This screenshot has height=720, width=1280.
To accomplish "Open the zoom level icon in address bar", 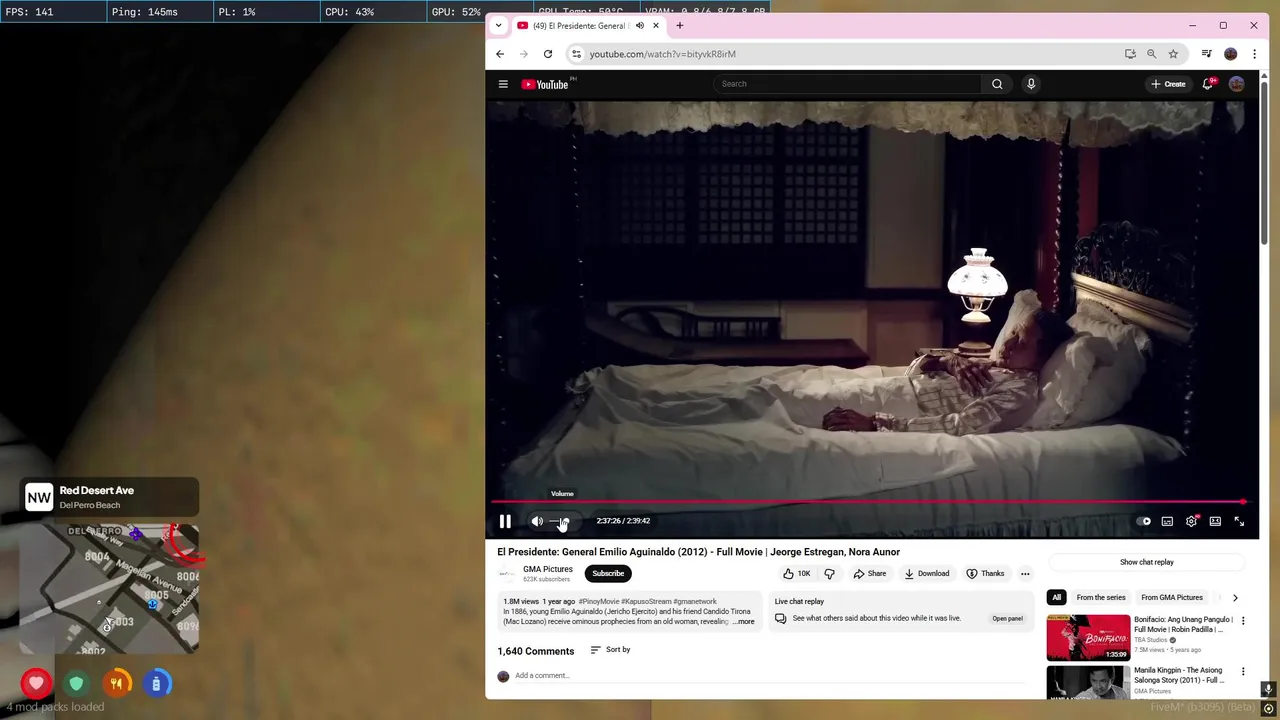I will 1152,54.
